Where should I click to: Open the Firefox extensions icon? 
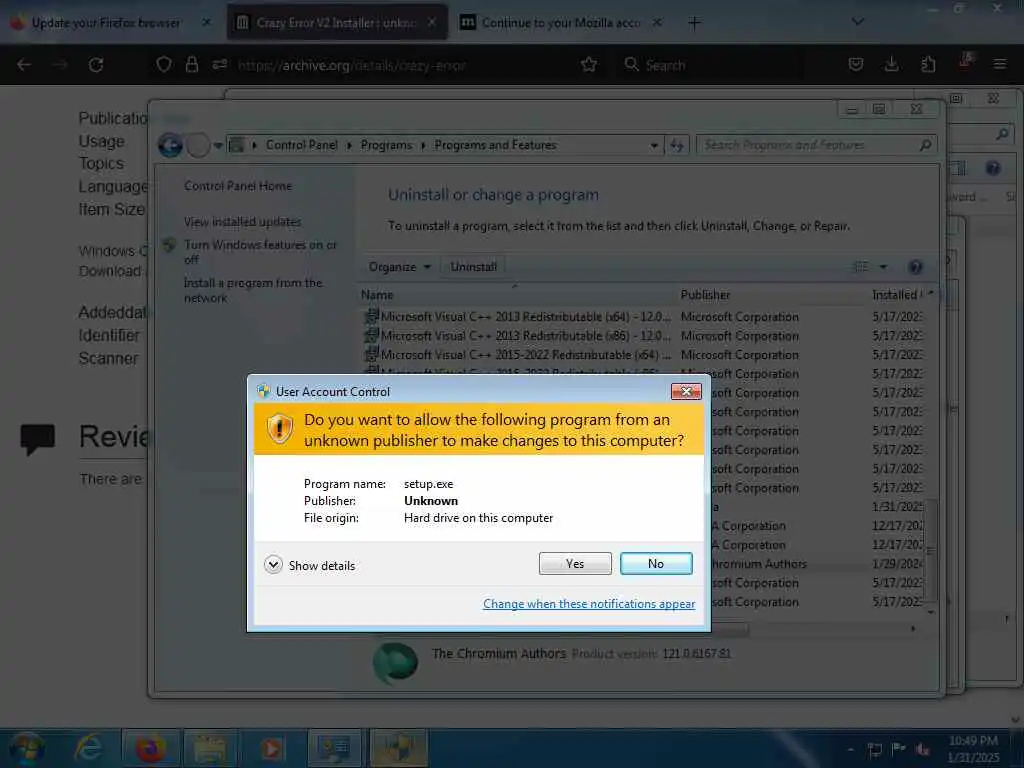coord(928,64)
